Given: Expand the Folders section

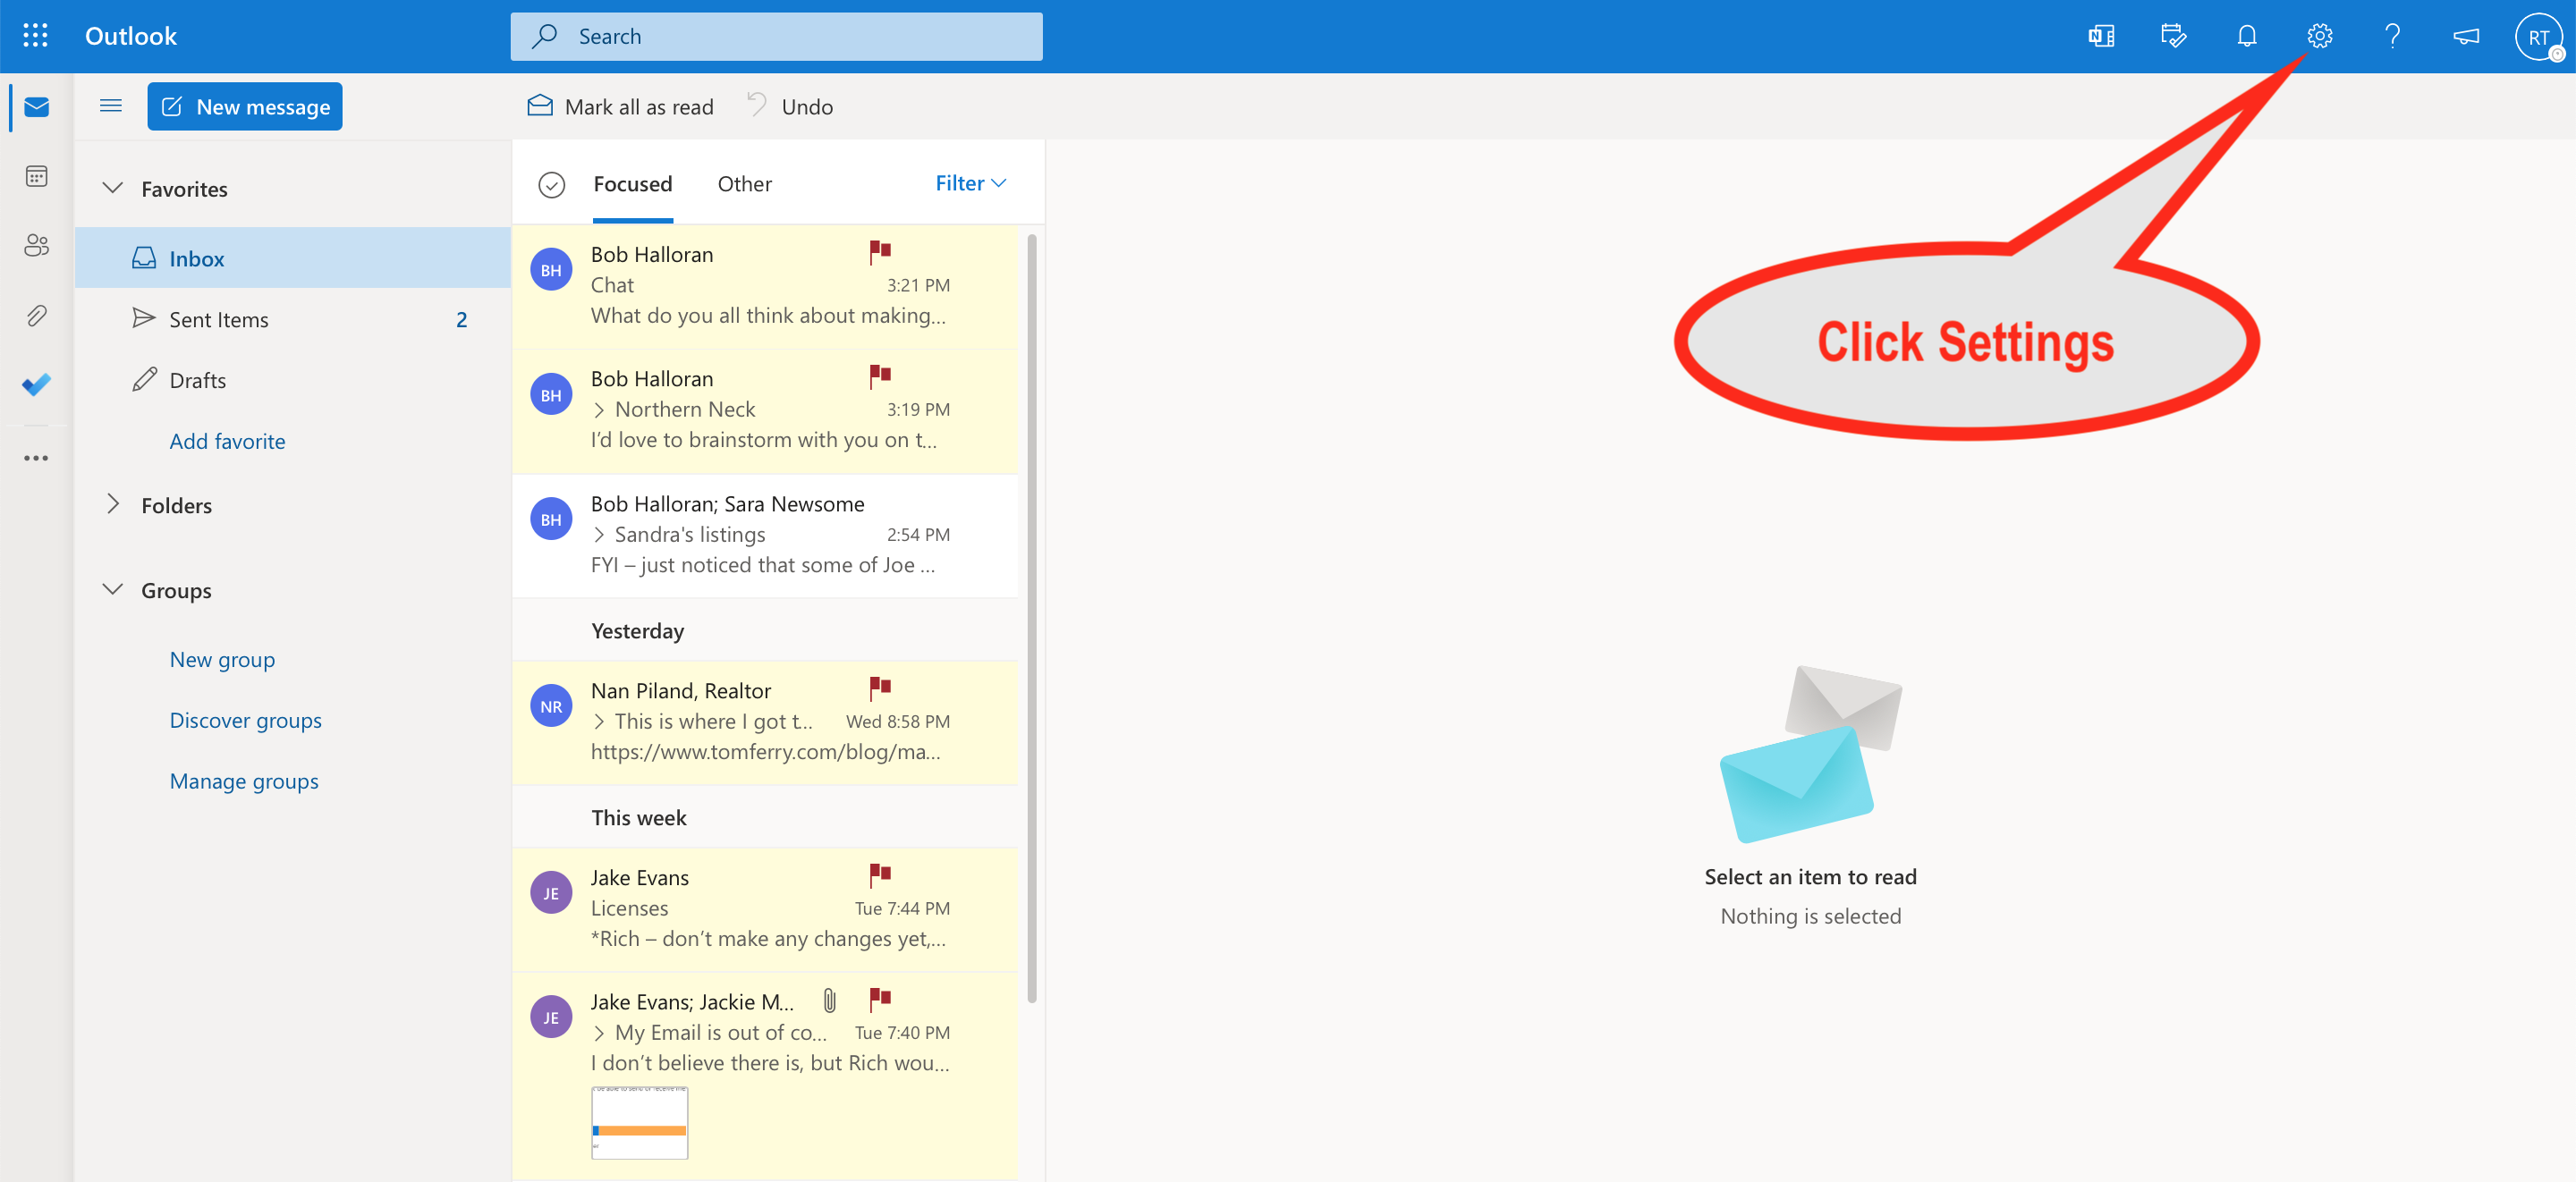Looking at the screenshot, I should (x=113, y=505).
